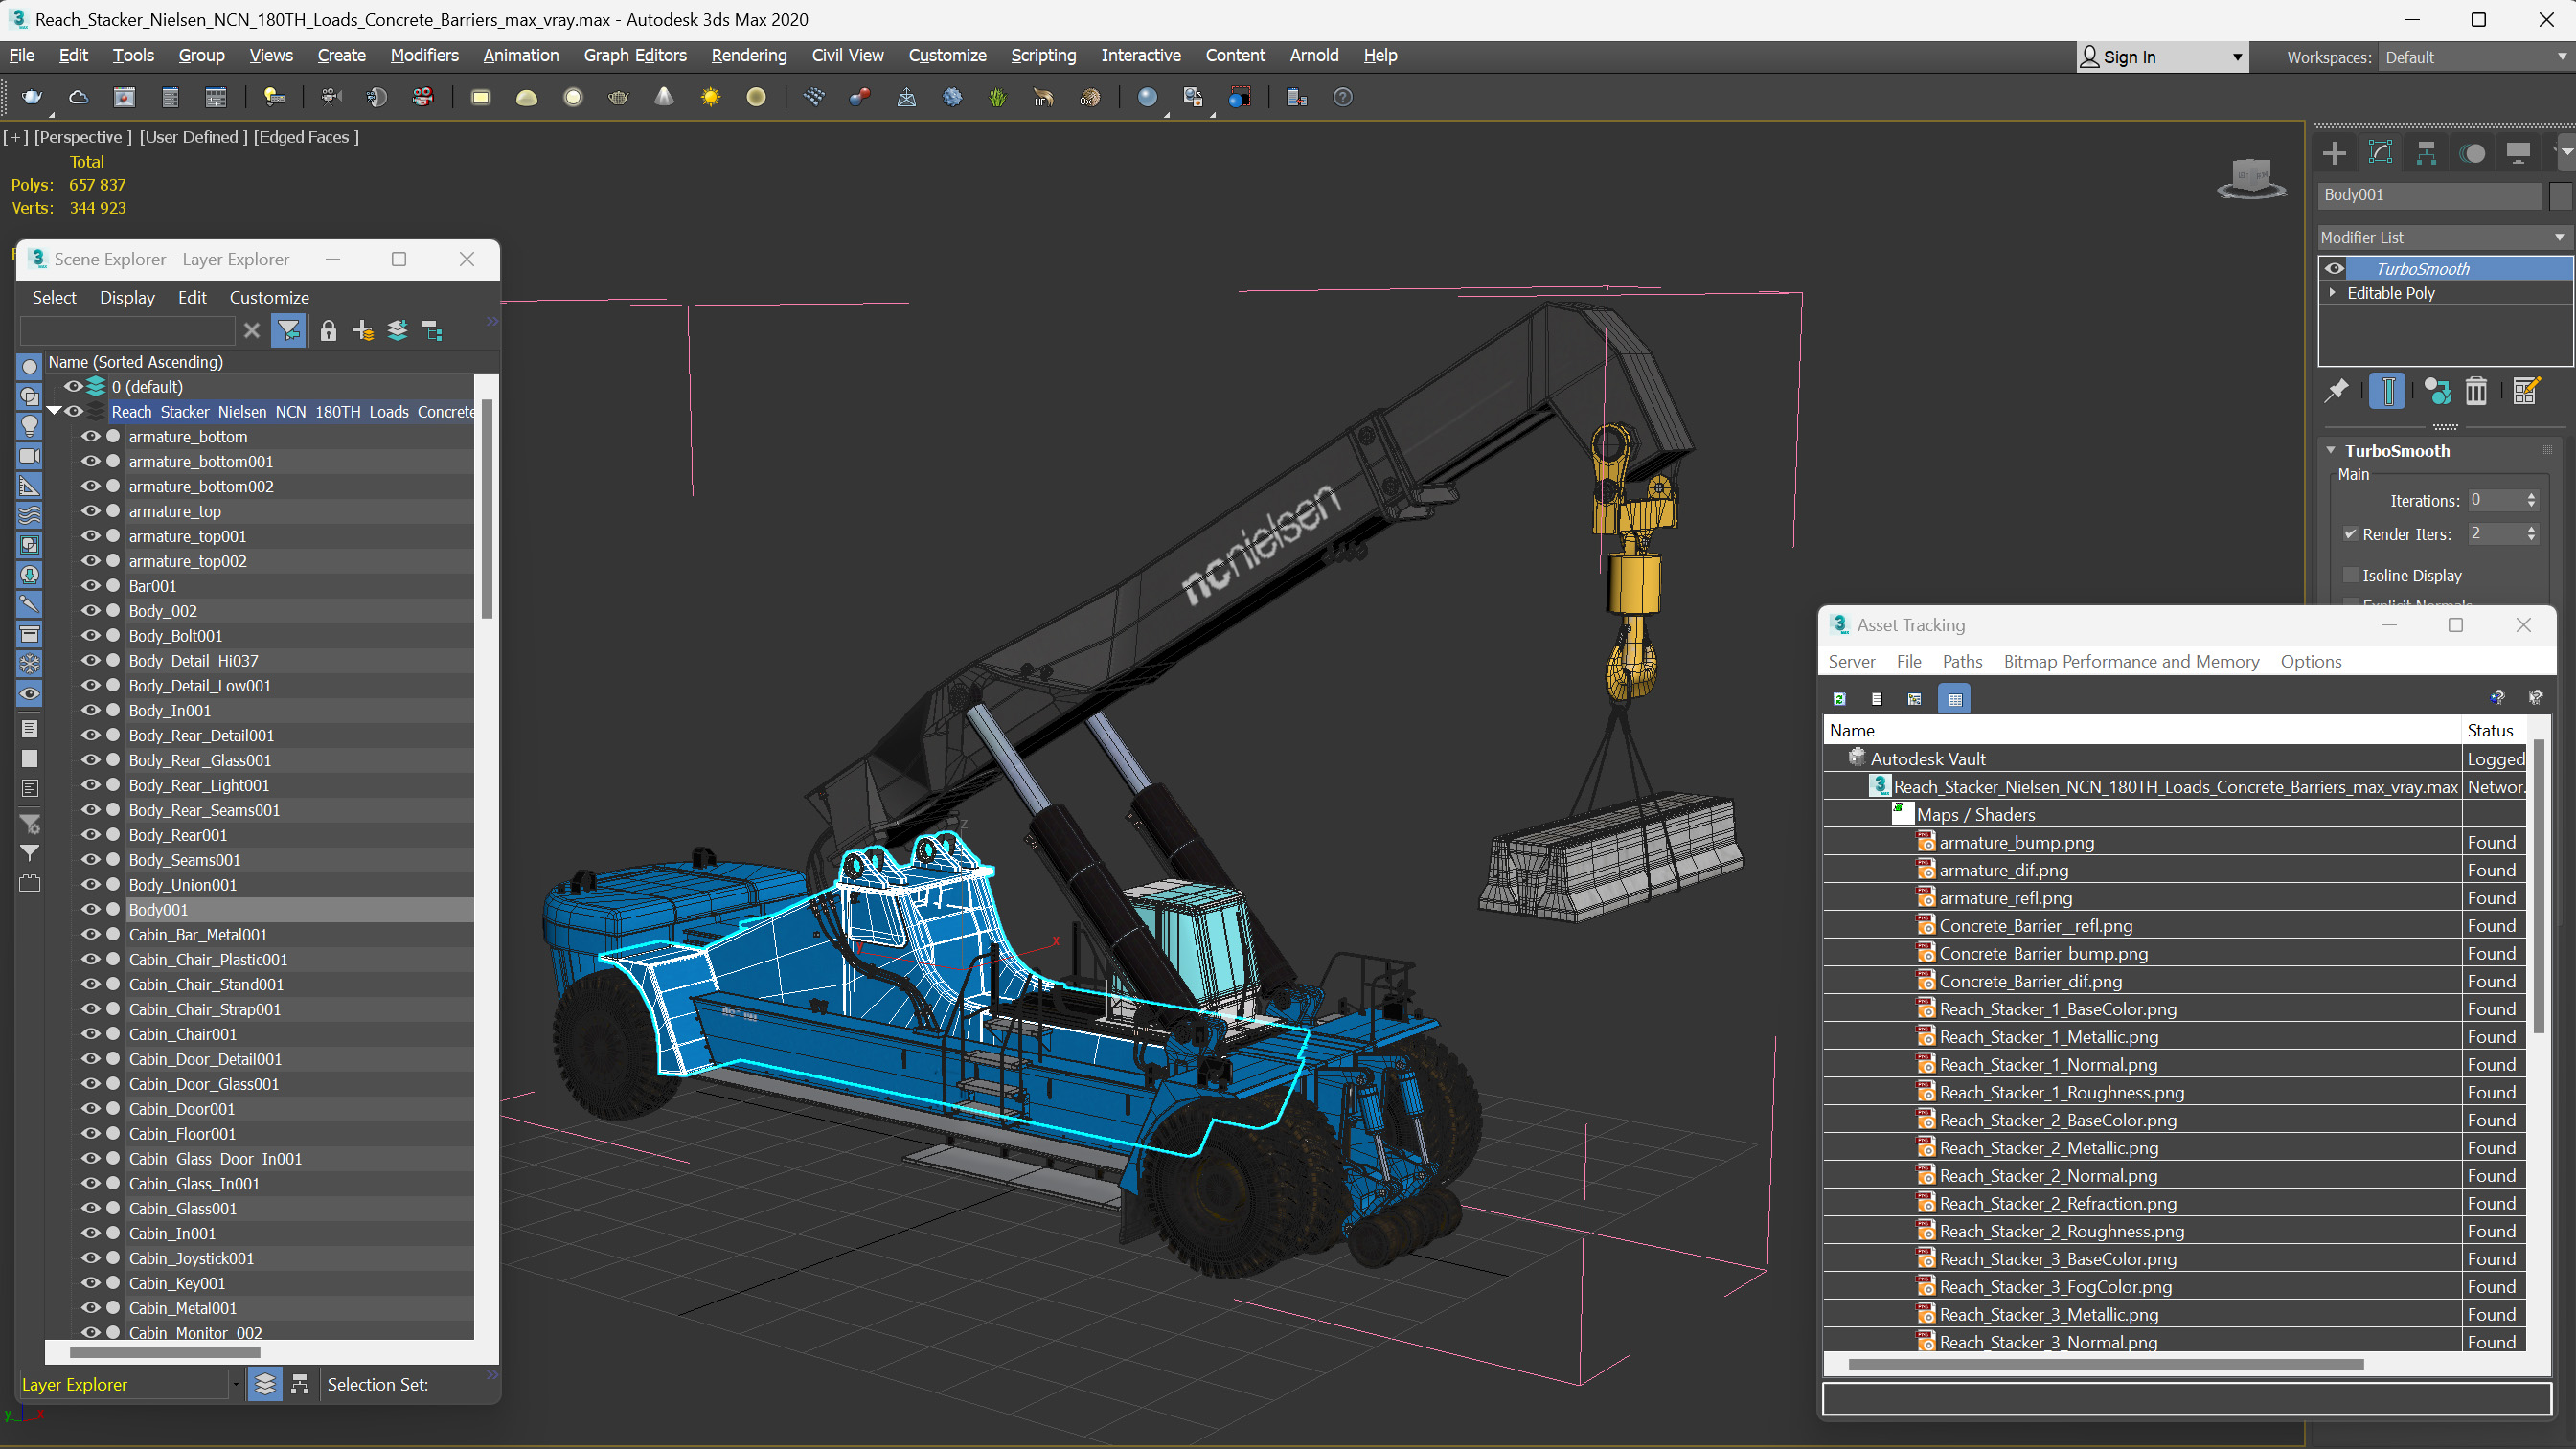
Task: Click the Pin Stack icon
Action: click(x=2337, y=391)
